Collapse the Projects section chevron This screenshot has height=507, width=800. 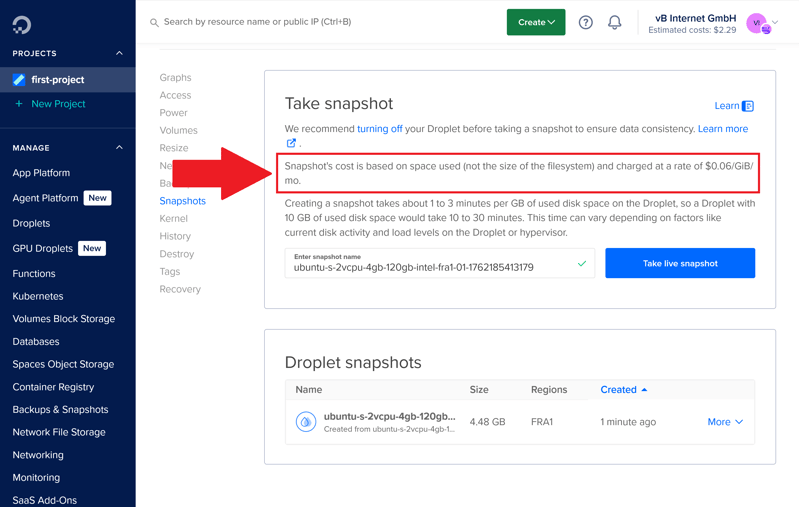coord(119,53)
